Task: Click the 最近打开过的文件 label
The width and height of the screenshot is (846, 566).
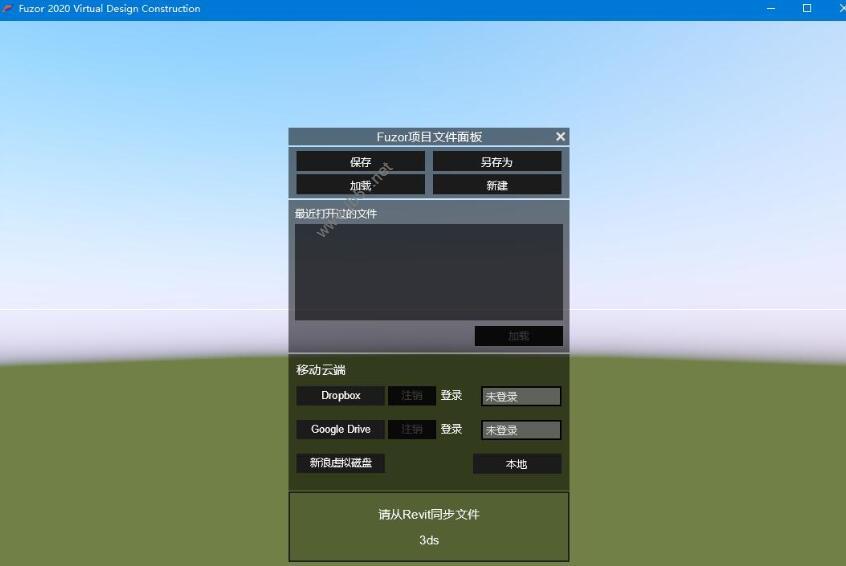Action: [x=336, y=214]
